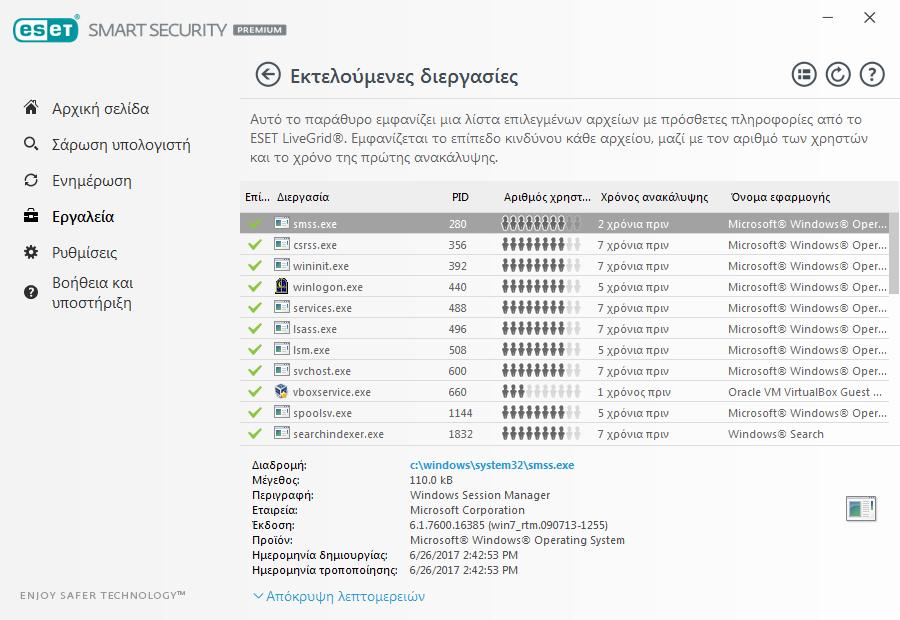The height and width of the screenshot is (620, 900).
Task: Open Ενημέρωση section
Action: [x=92, y=181]
